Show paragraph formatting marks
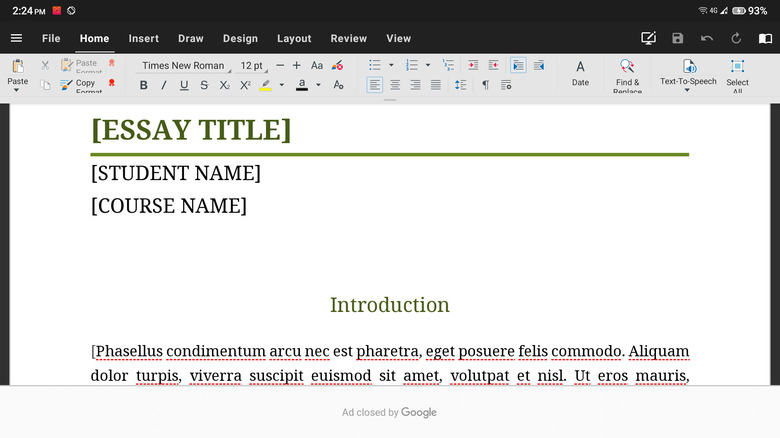 click(485, 85)
